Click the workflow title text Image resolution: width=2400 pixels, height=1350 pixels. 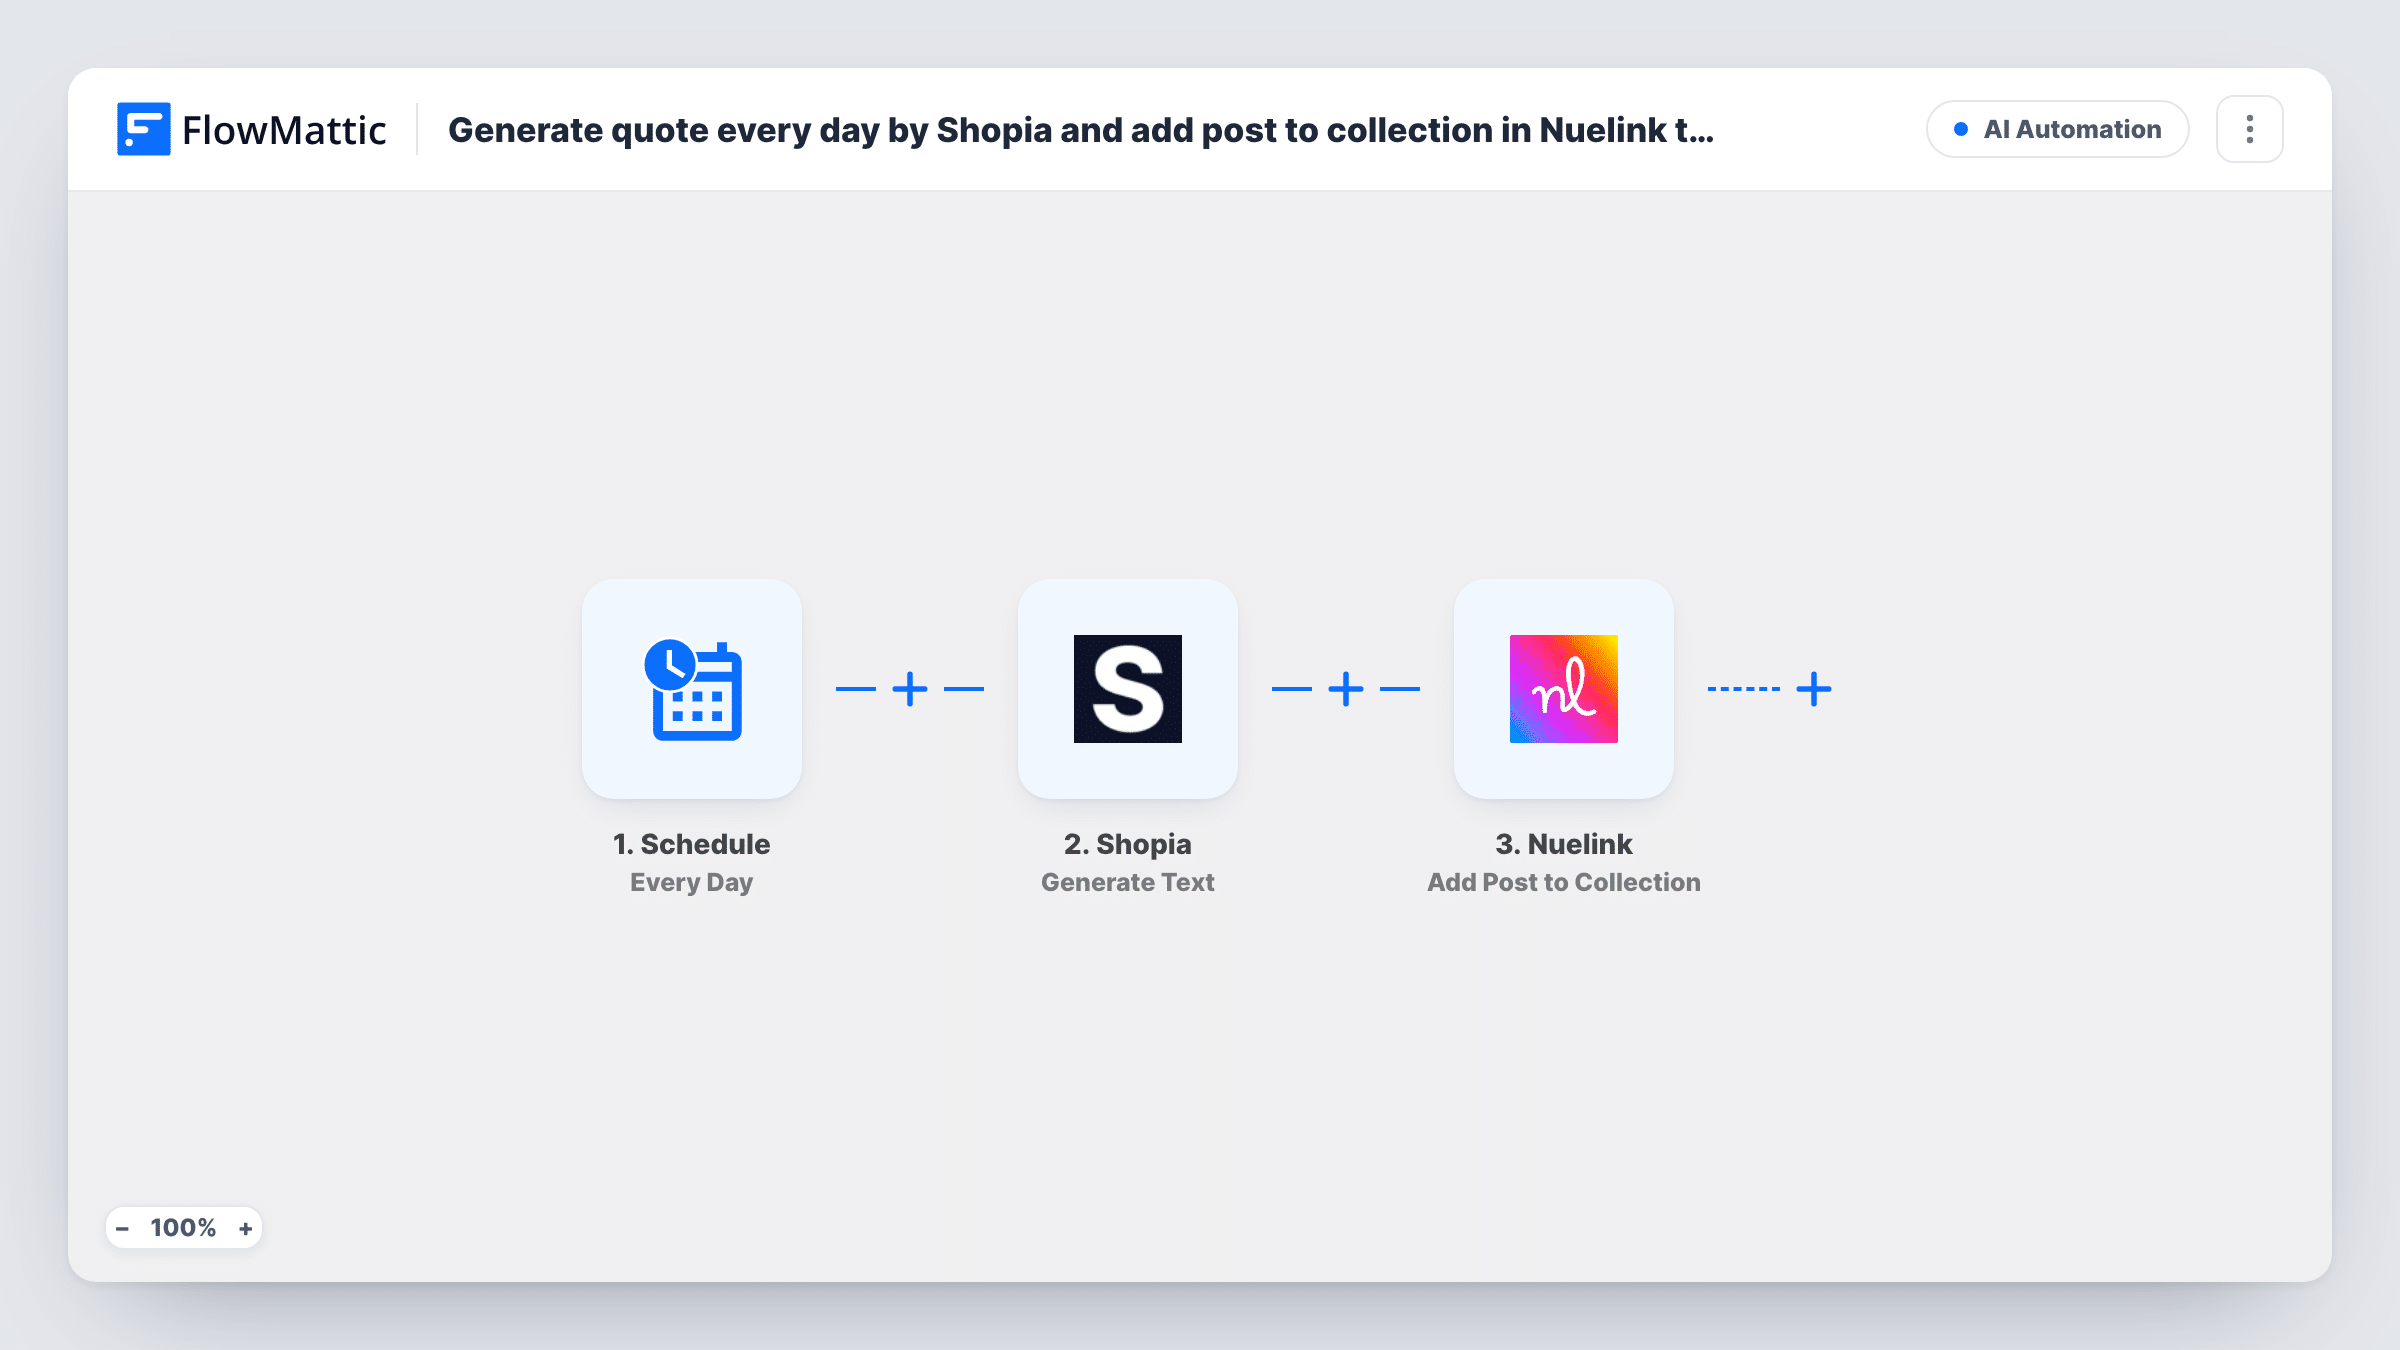point(1081,130)
